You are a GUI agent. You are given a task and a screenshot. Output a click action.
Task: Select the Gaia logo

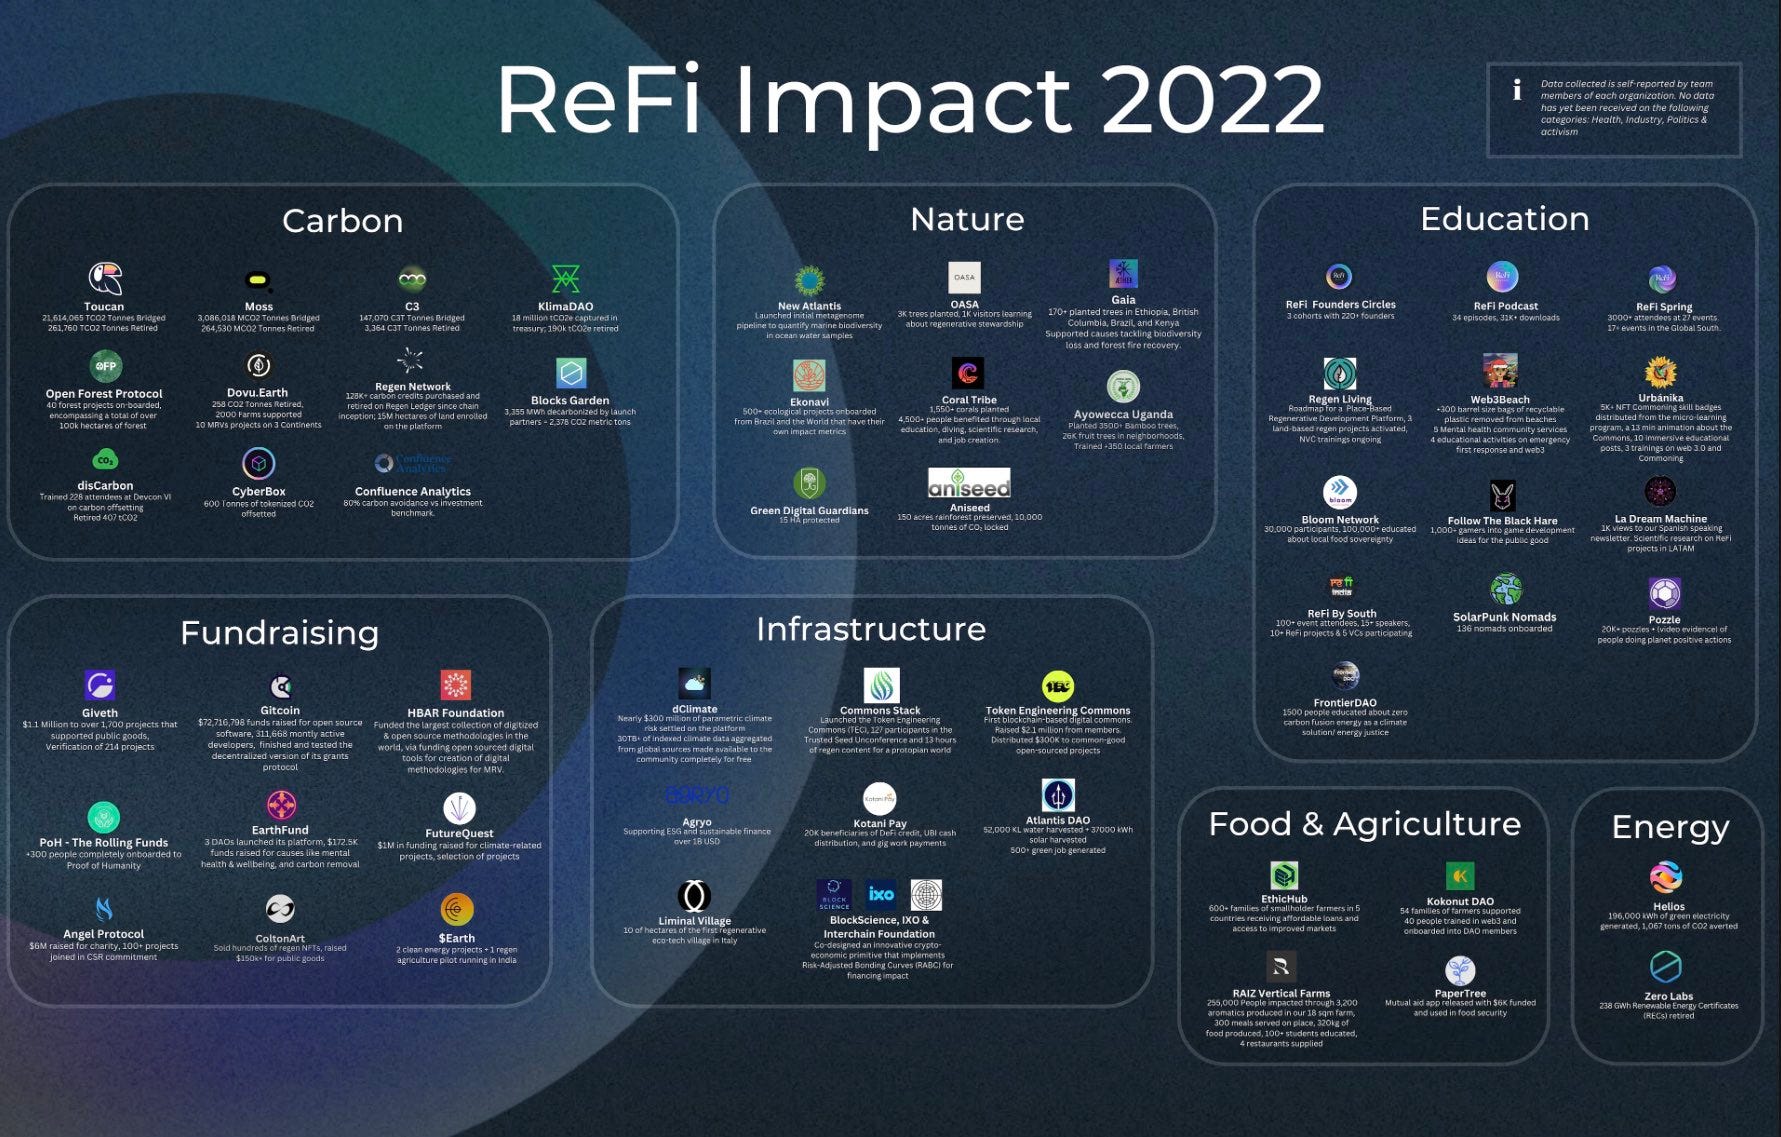[1123, 274]
